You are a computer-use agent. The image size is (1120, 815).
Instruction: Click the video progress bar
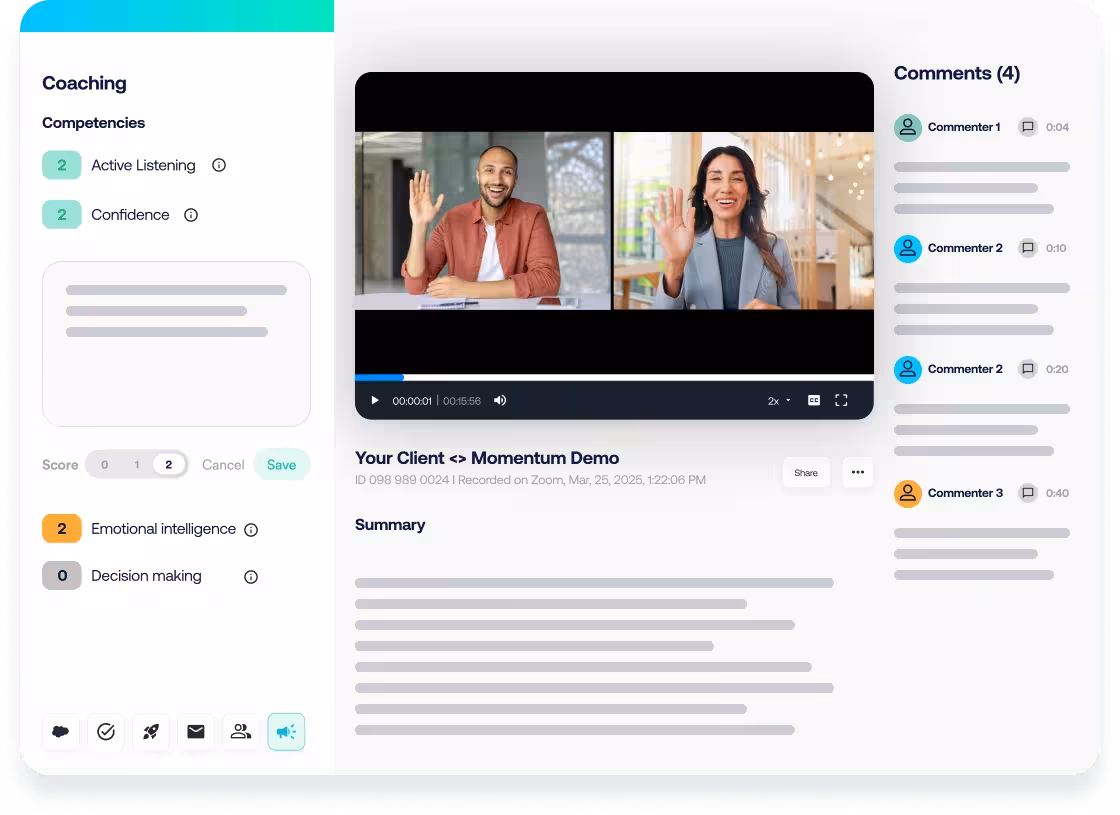tap(614, 377)
